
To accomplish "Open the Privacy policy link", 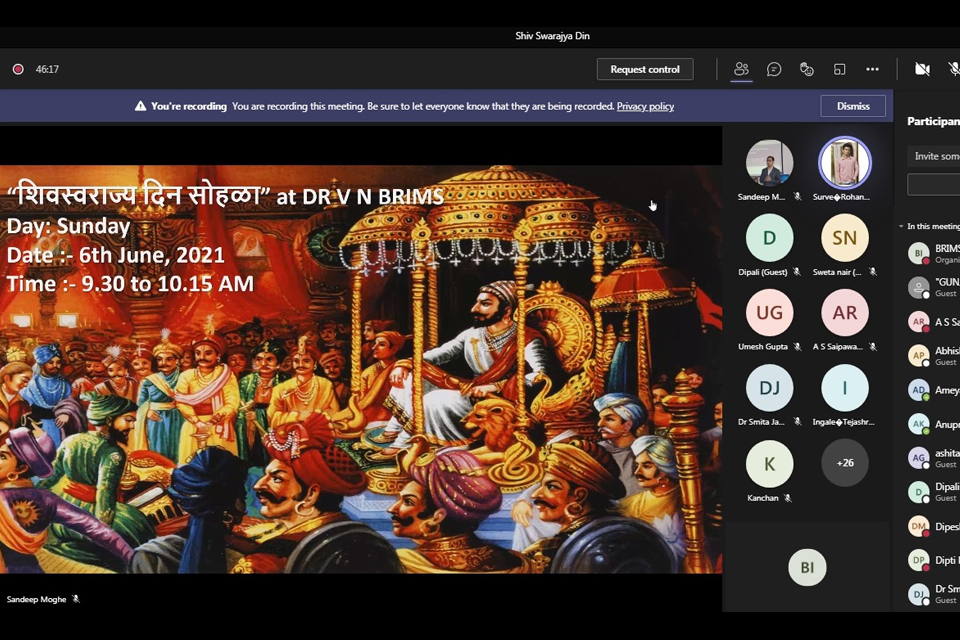I will (645, 106).
